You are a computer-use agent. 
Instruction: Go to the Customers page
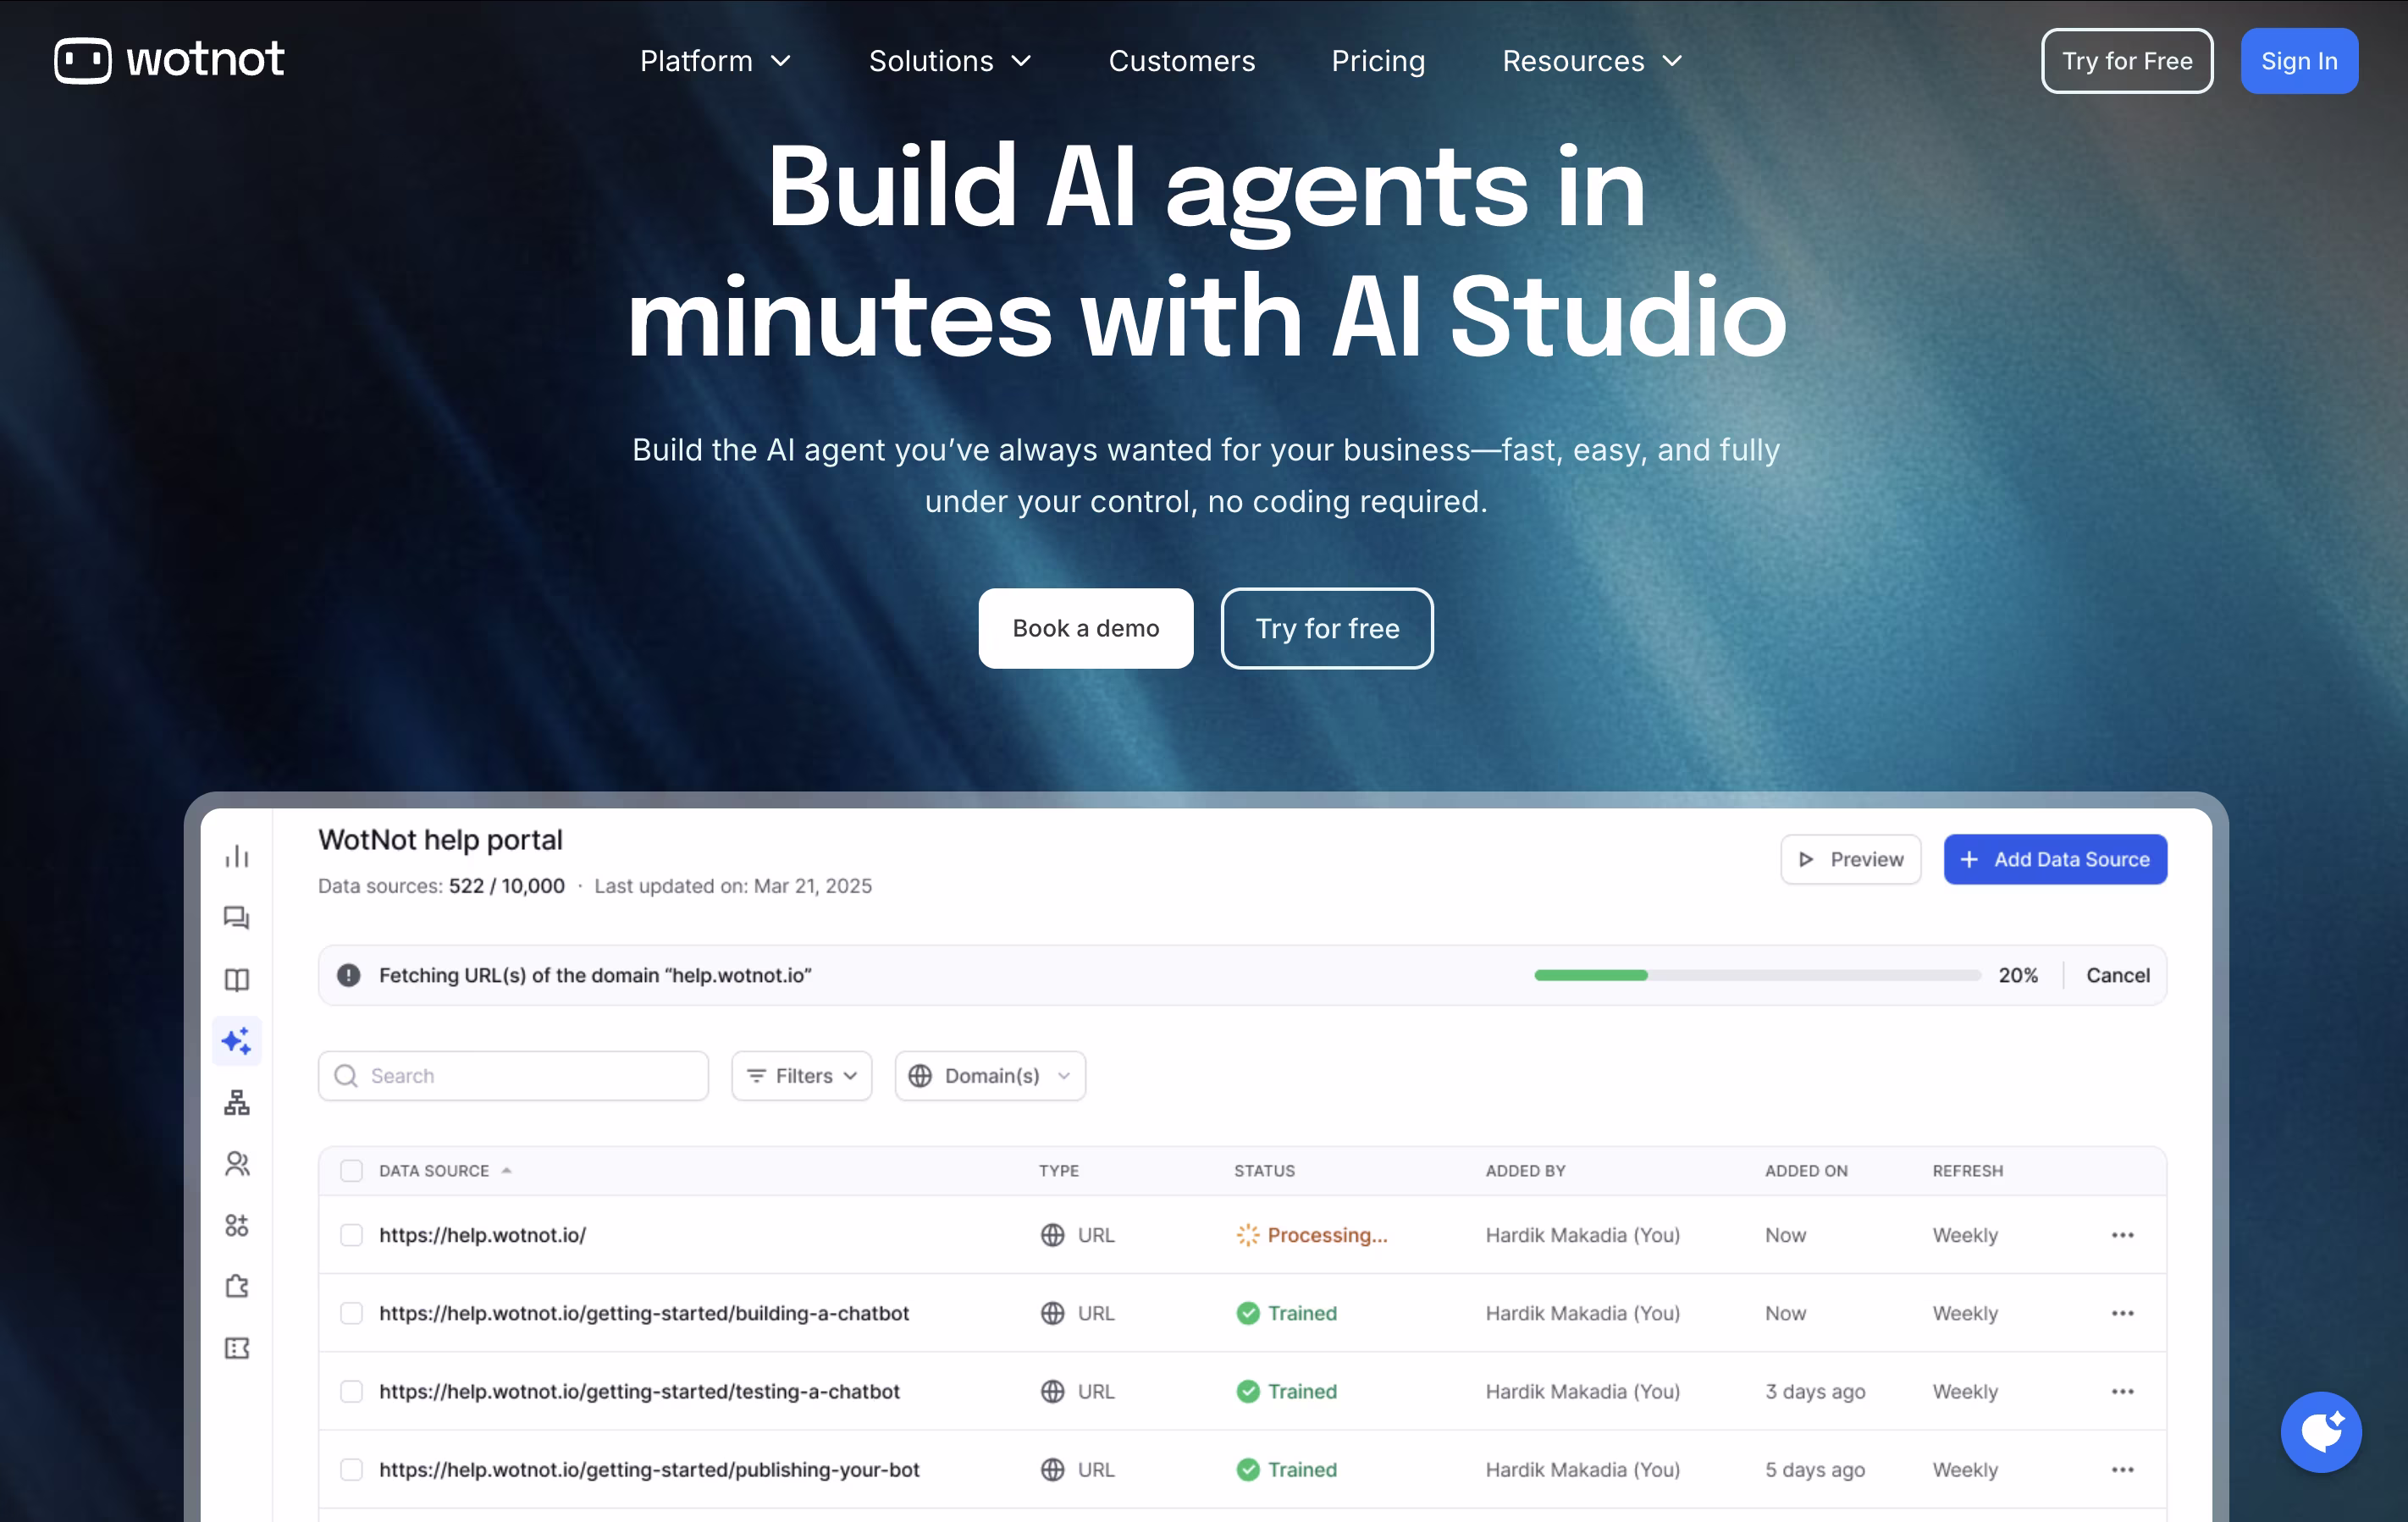coord(1181,61)
